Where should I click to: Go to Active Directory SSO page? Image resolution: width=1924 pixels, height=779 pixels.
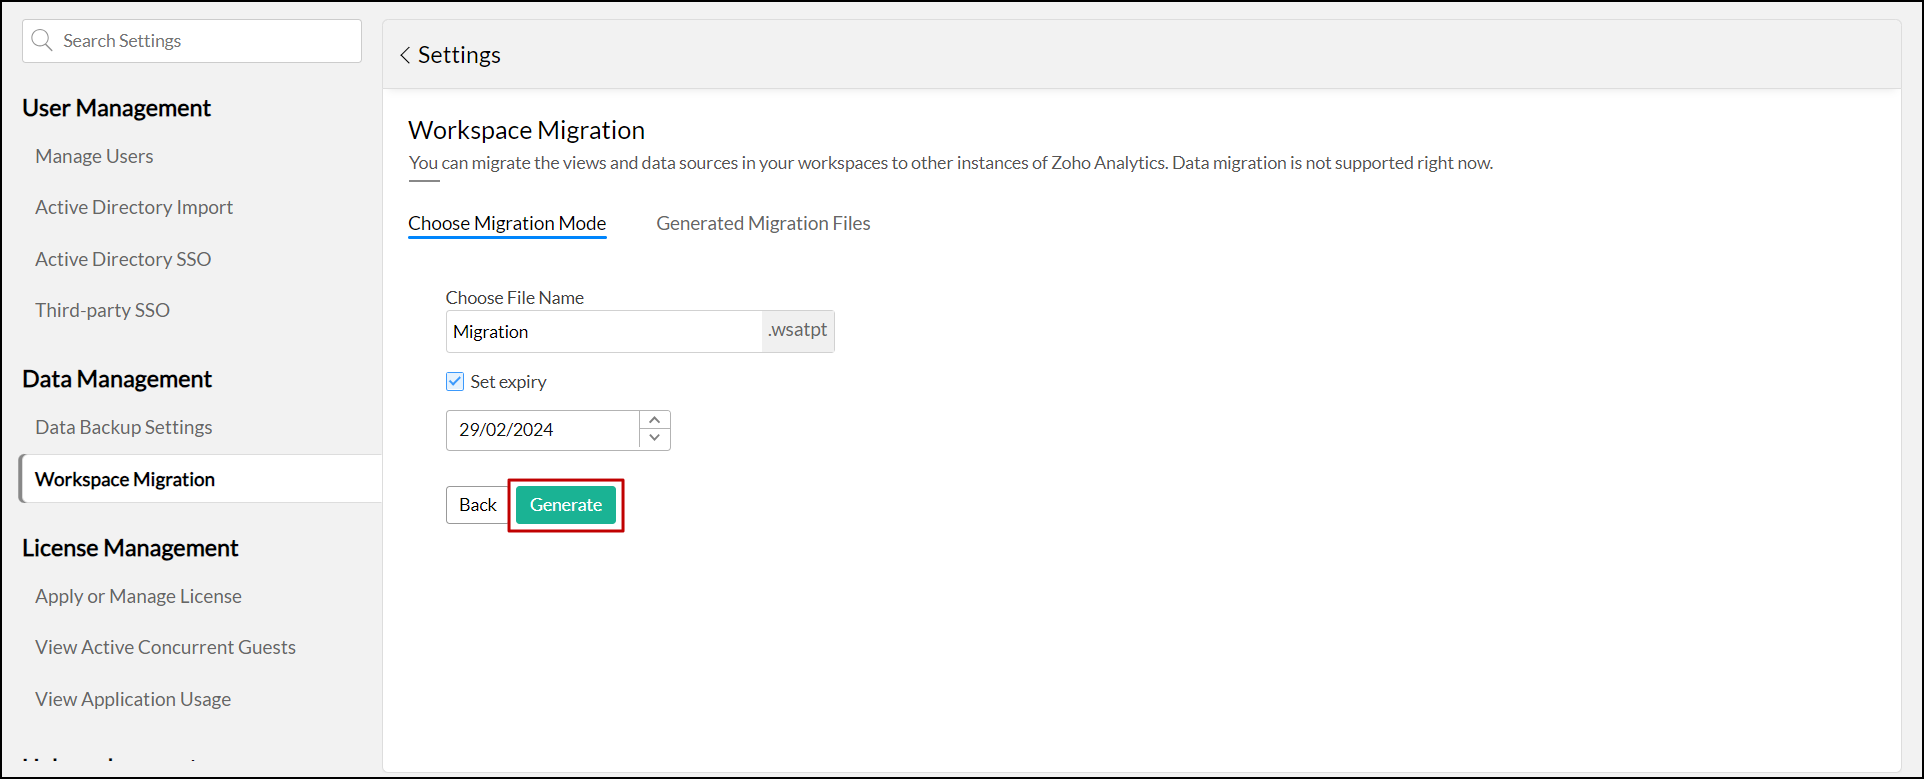point(123,259)
